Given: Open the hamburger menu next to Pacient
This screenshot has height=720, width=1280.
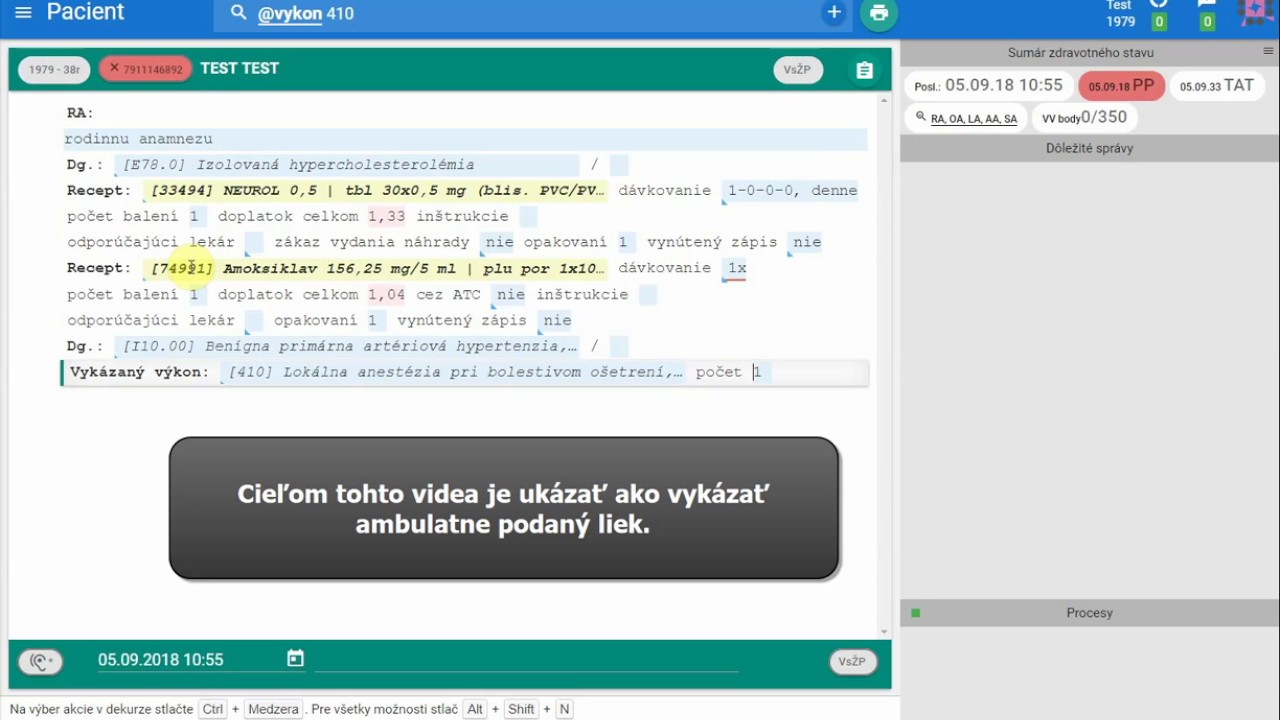Looking at the screenshot, I should (24, 13).
